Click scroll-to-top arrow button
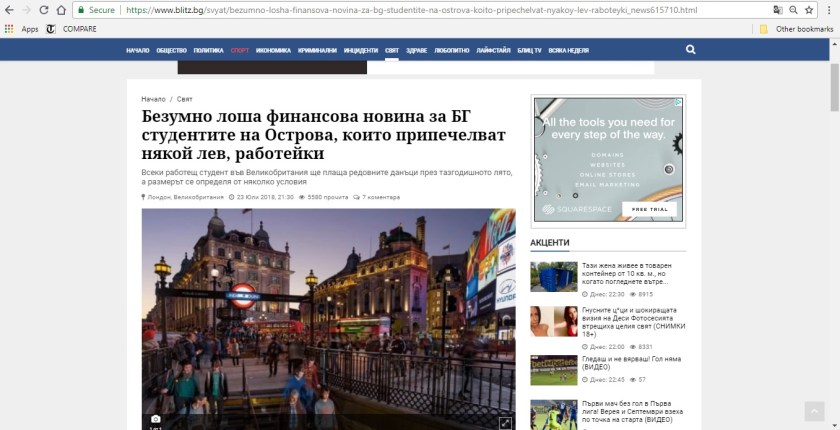 click(x=815, y=411)
